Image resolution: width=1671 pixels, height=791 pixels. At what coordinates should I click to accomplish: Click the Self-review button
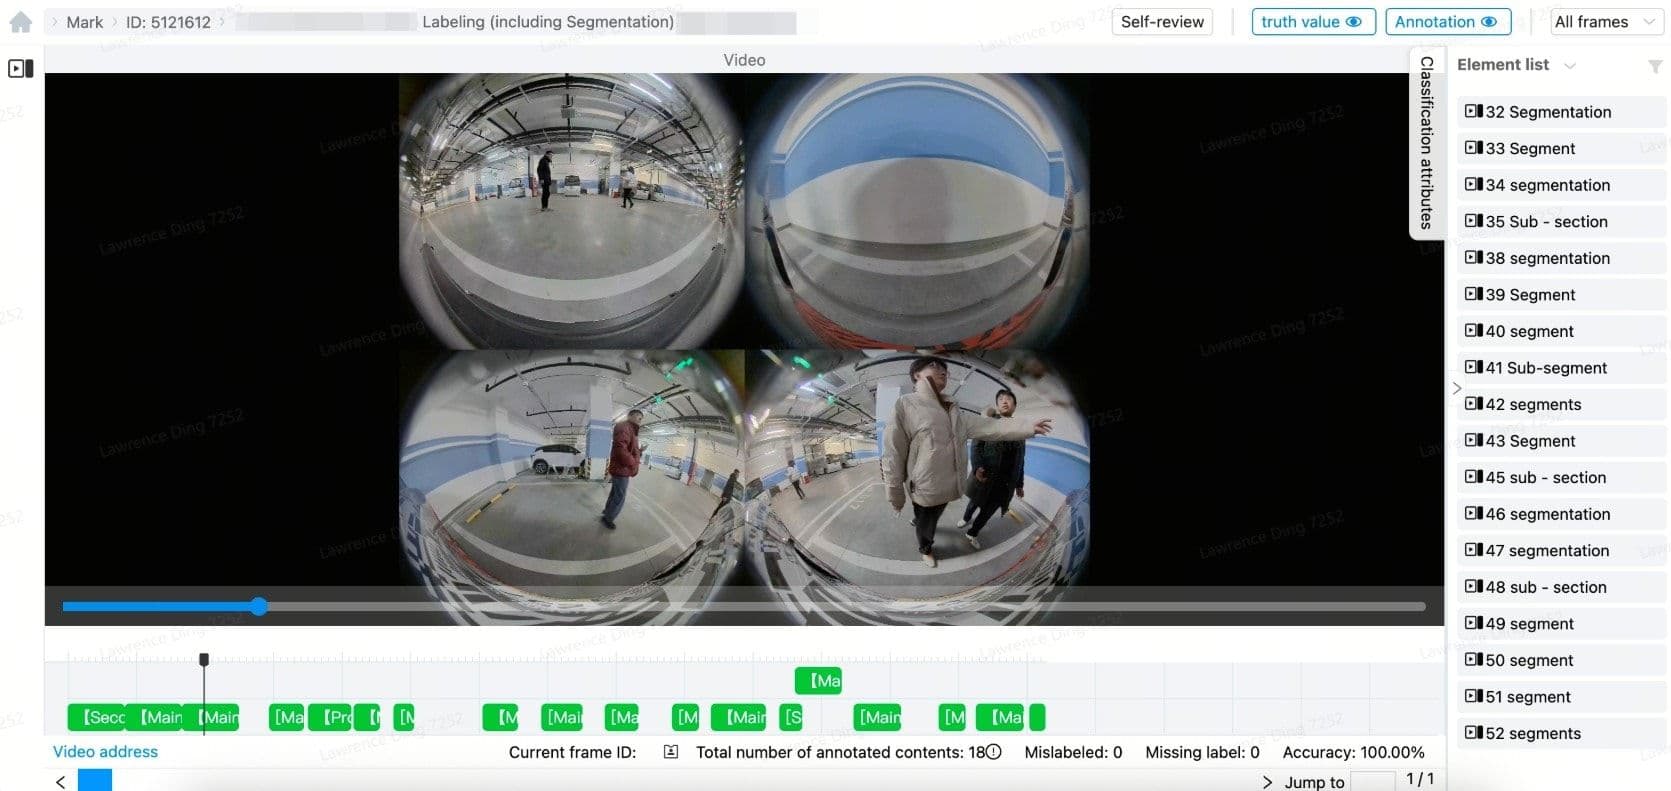tap(1162, 22)
